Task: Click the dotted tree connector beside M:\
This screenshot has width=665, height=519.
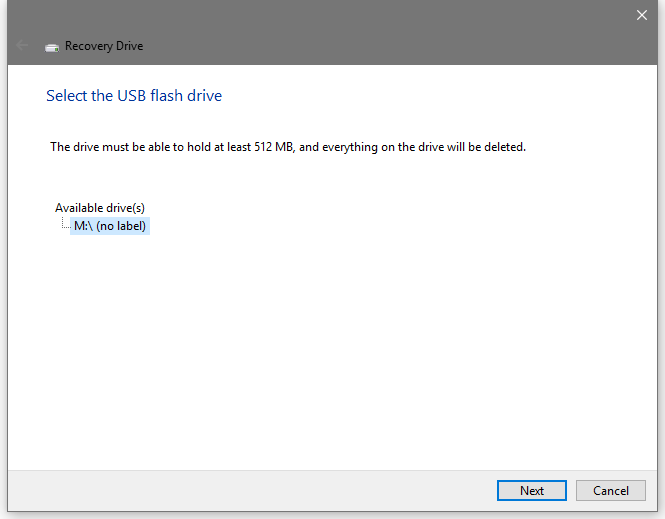Action: tap(66, 223)
